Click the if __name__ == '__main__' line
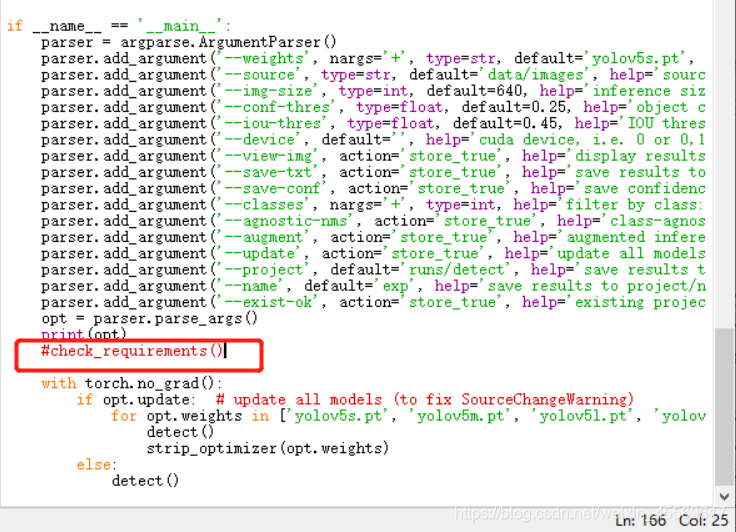The image size is (736, 532). pos(118,26)
